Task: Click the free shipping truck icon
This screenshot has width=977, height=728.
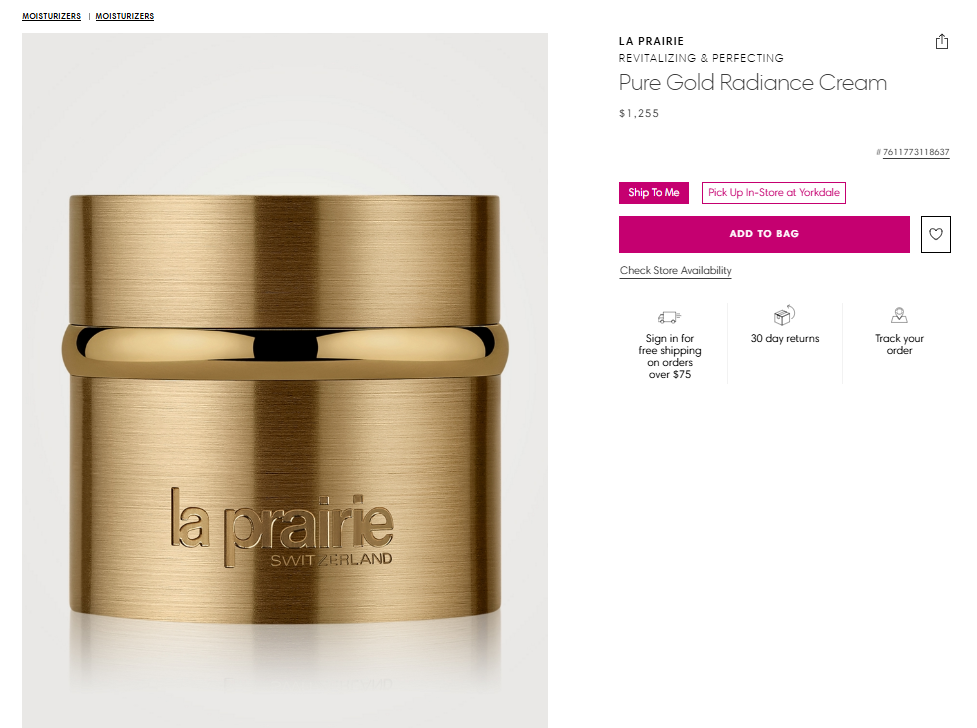Action: pos(669,317)
